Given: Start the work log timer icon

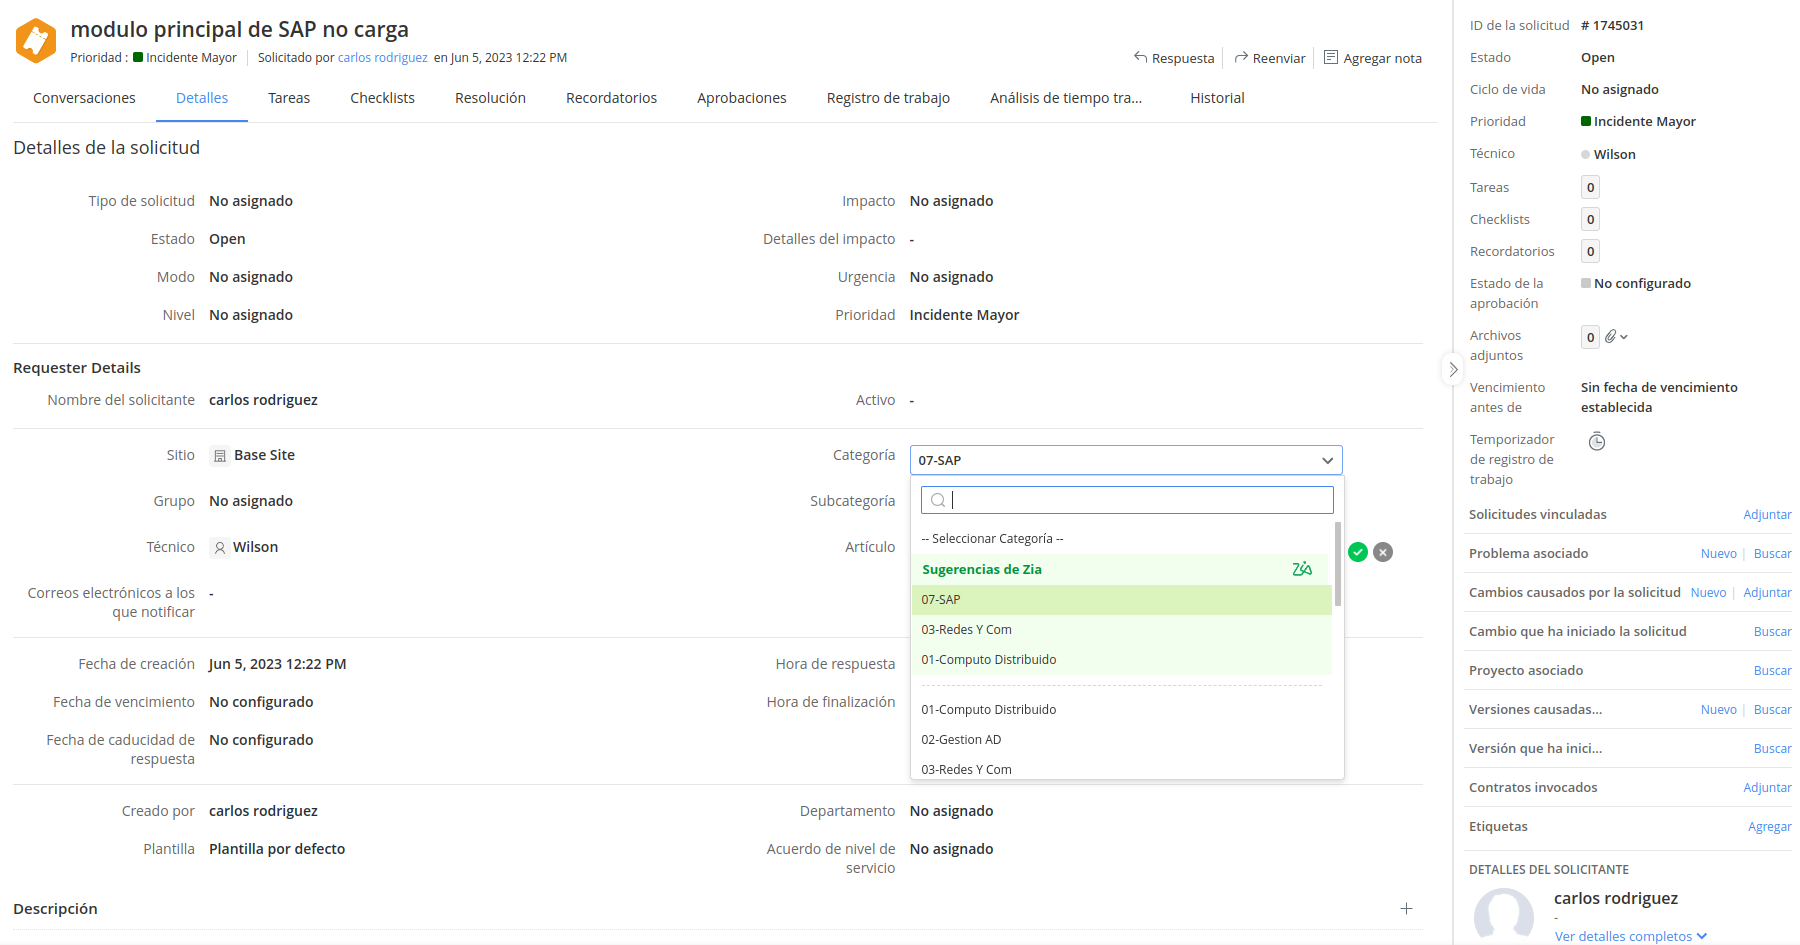Looking at the screenshot, I should coord(1597,441).
